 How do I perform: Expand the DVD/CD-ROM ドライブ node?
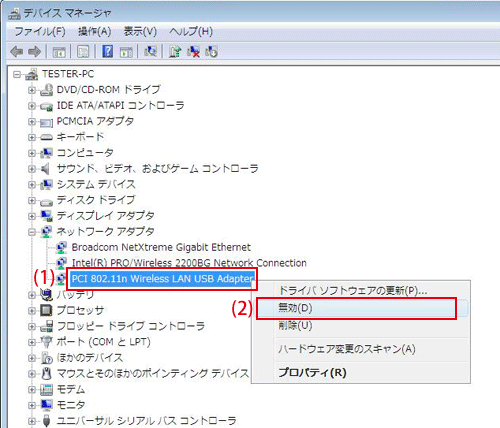coord(32,90)
